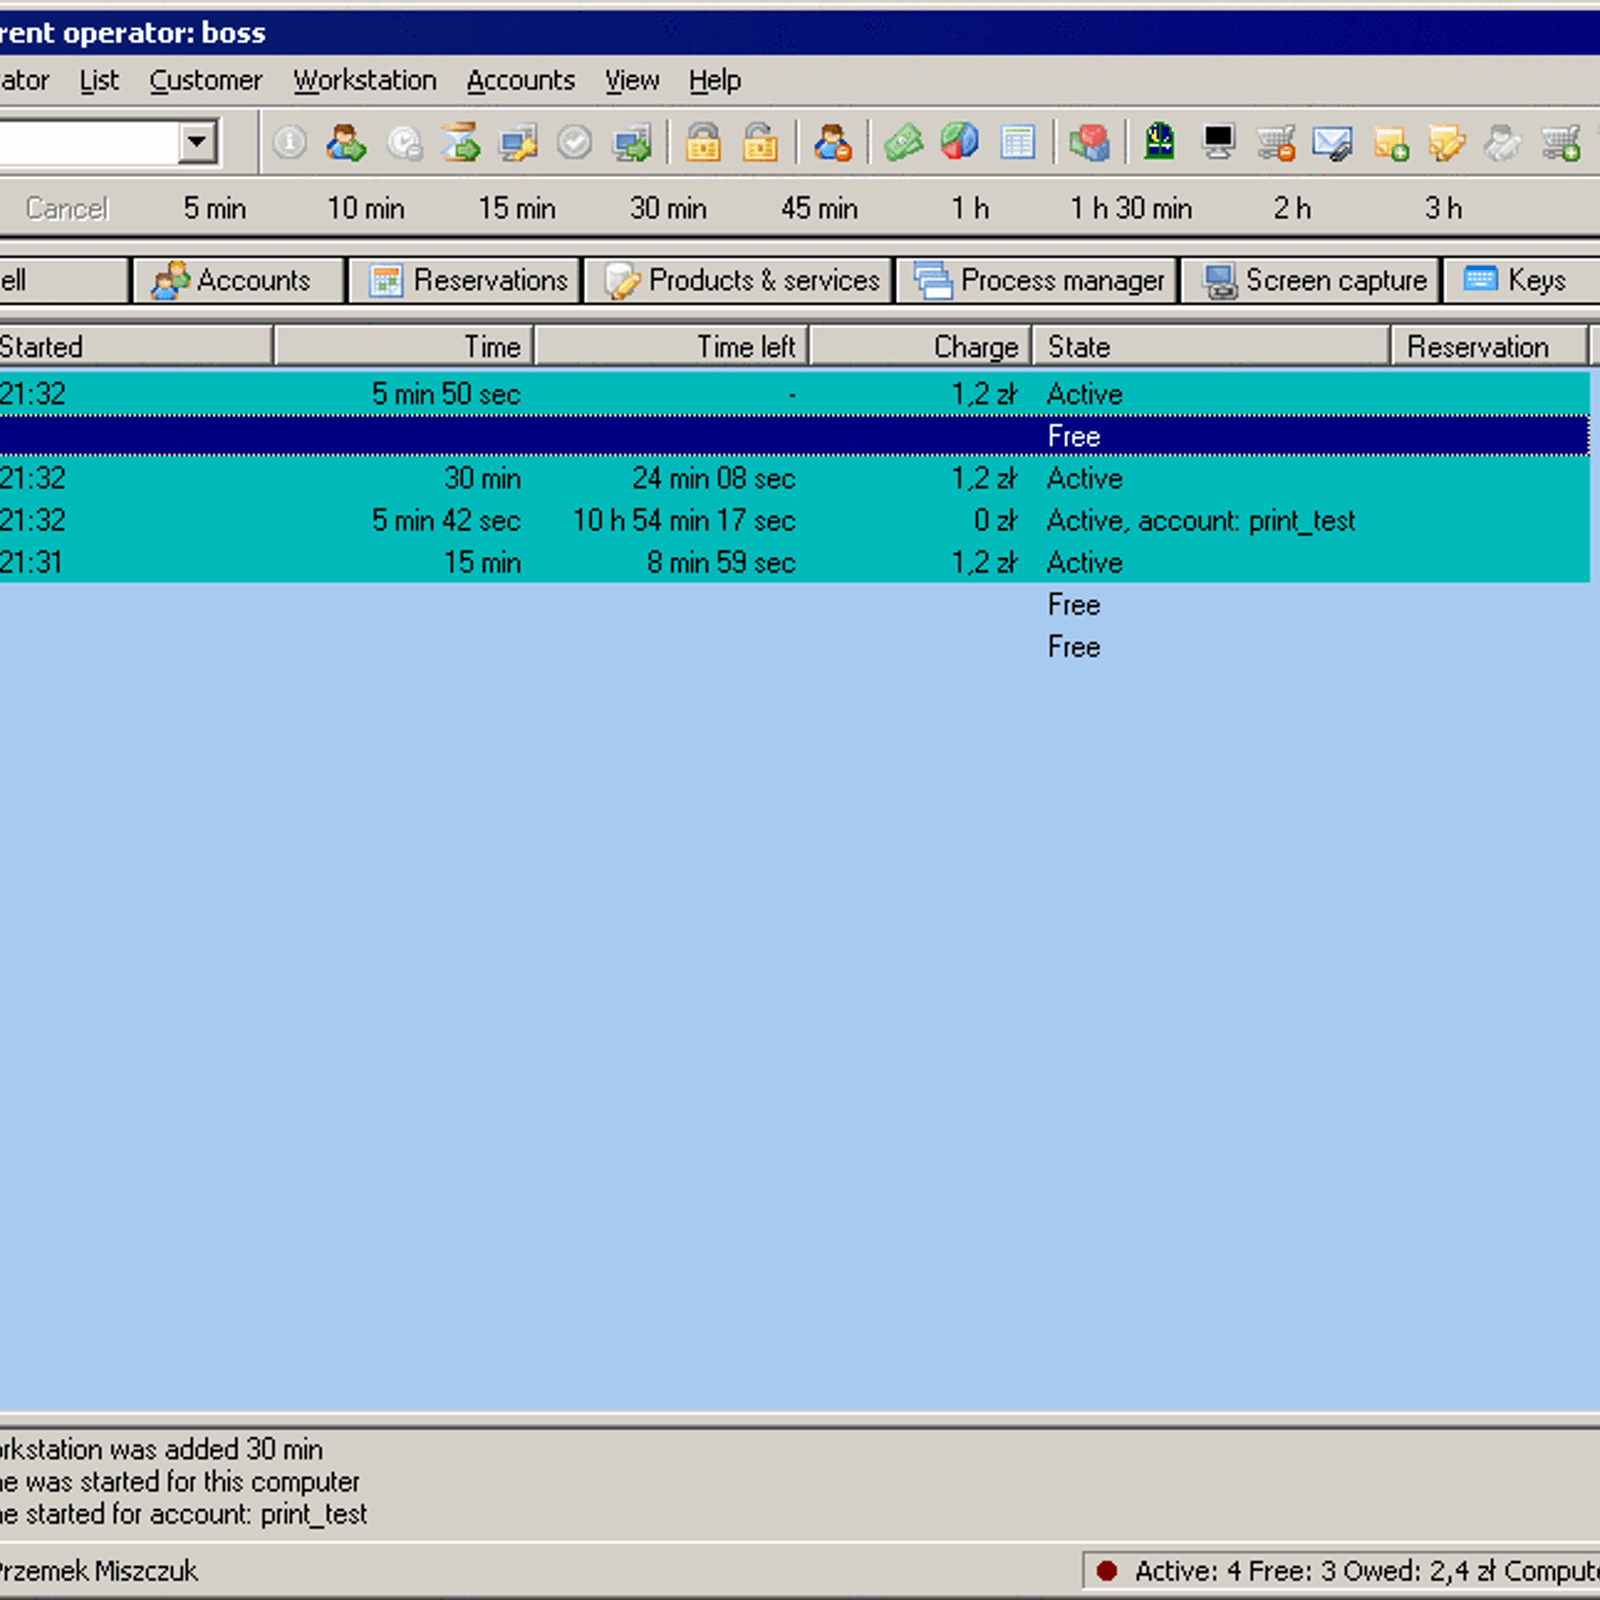The width and height of the screenshot is (1600, 1600).
Task: Sort by the Time left column header
Action: coord(672,346)
